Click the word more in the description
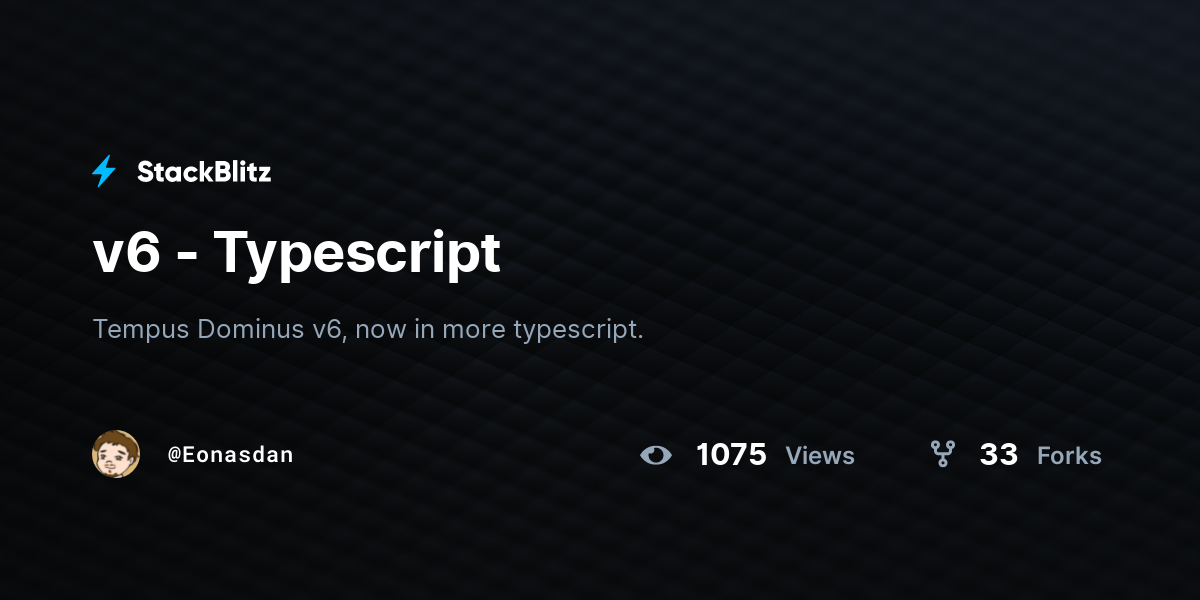Image resolution: width=1200 pixels, height=600 pixels. point(473,331)
